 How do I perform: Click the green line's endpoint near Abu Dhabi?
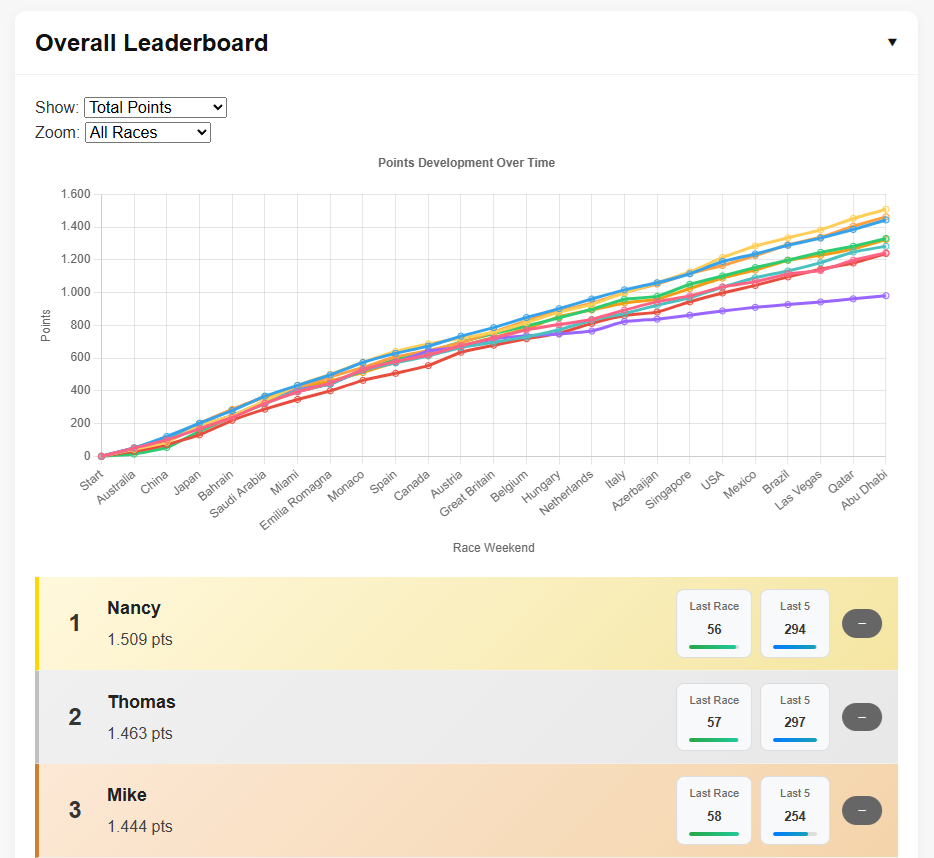pos(886,239)
